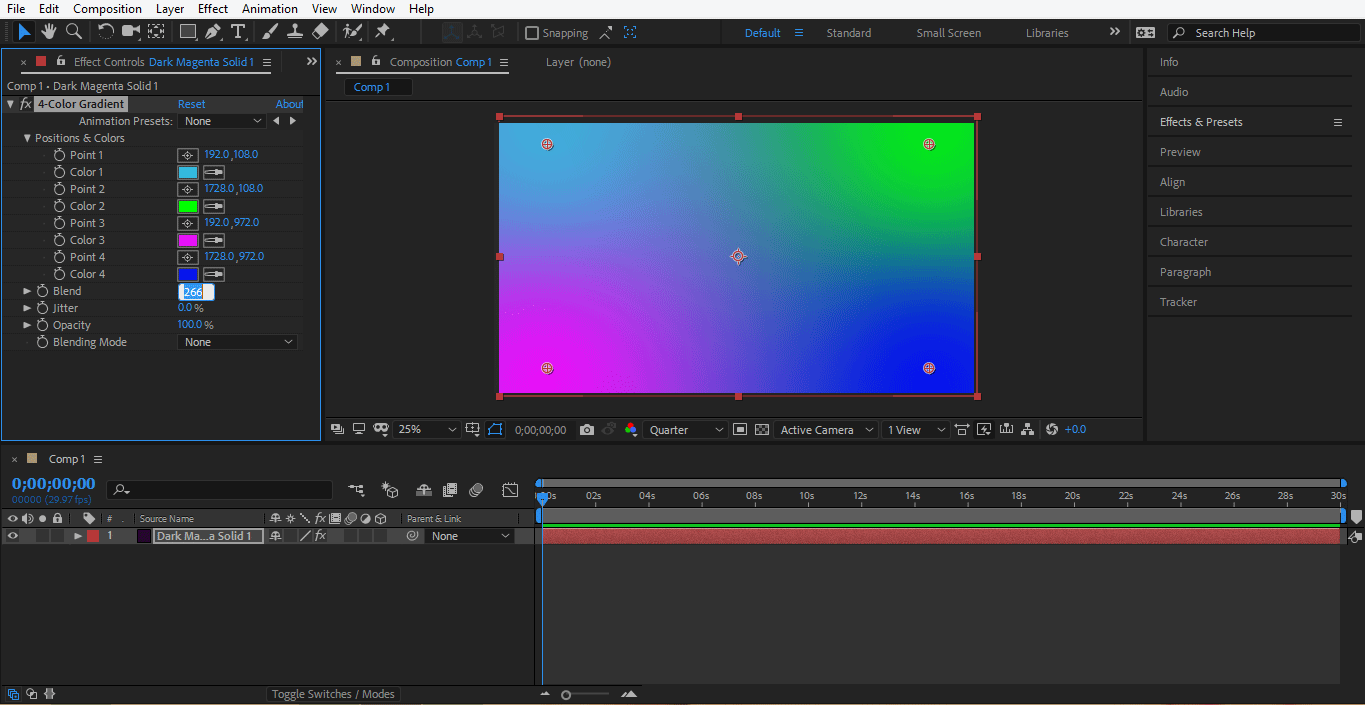Open the Graph Editor in timeline
This screenshot has height=705, width=1365.
(x=510, y=490)
